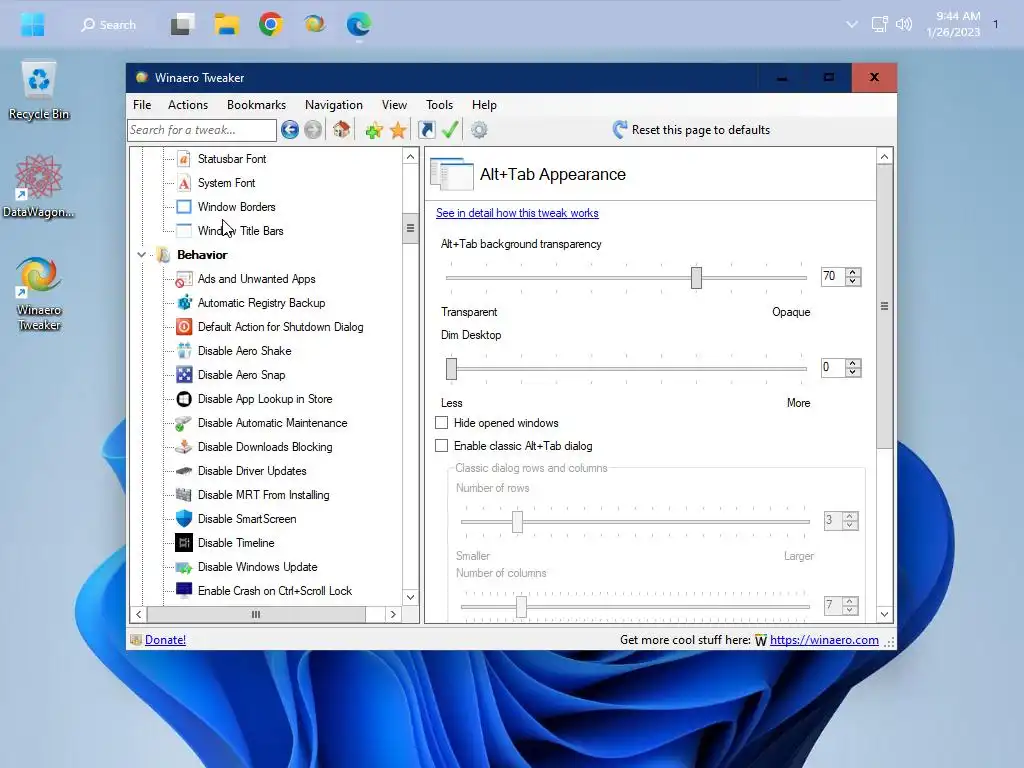Viewport: 1024px width, 768px height.
Task: Click Disable App Lookup in Store icon
Action: pyautogui.click(x=184, y=399)
